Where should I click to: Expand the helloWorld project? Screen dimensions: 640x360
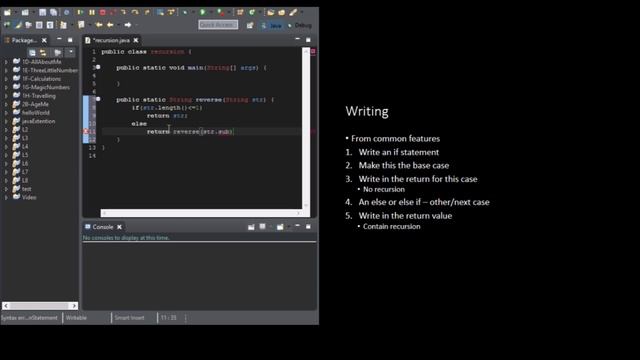click(6, 113)
